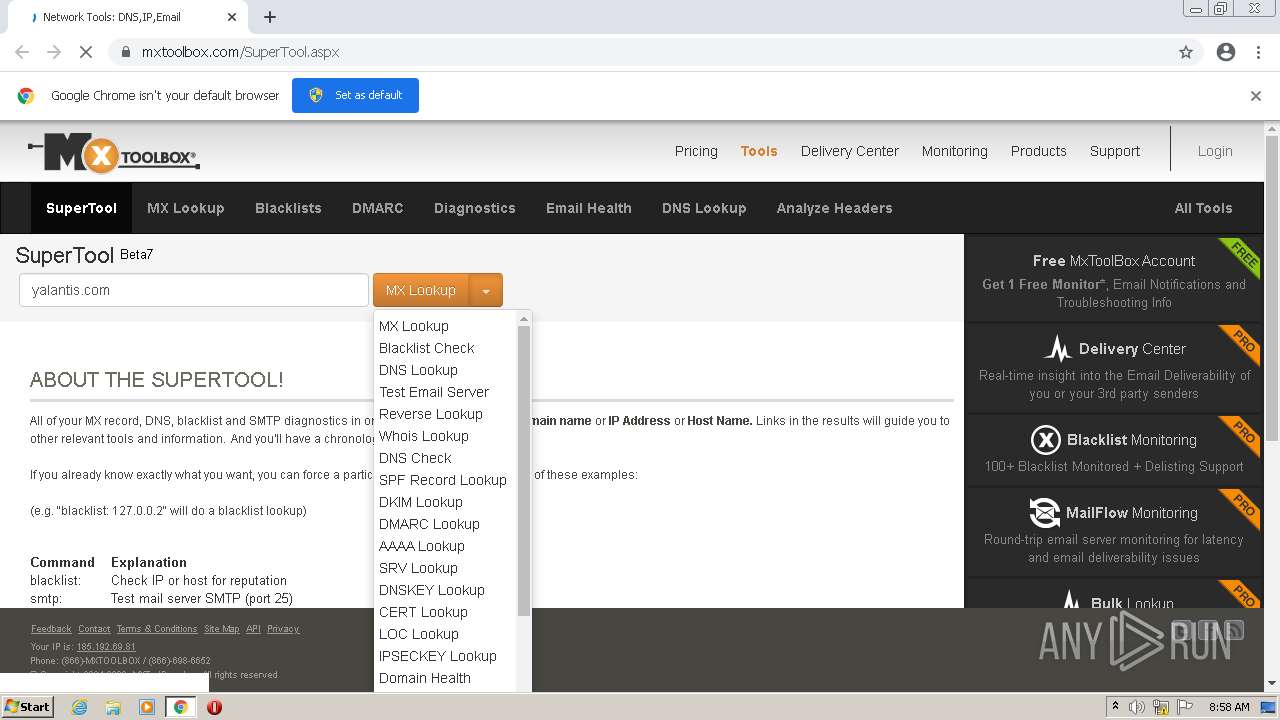Screen dimensions: 1280x720
Task: Set Chrome as default browser
Action: pyautogui.click(x=355, y=95)
